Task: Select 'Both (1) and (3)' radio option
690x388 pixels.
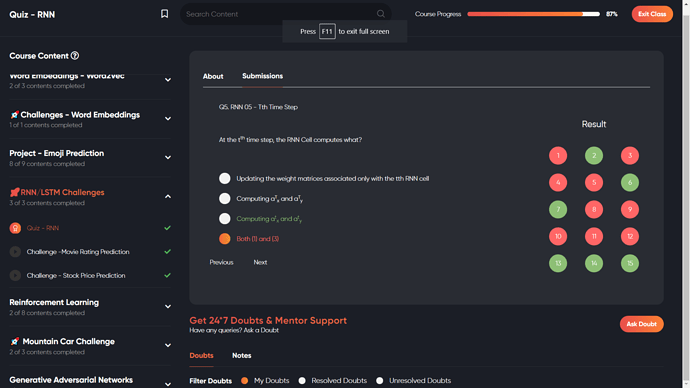Action: 224,238
